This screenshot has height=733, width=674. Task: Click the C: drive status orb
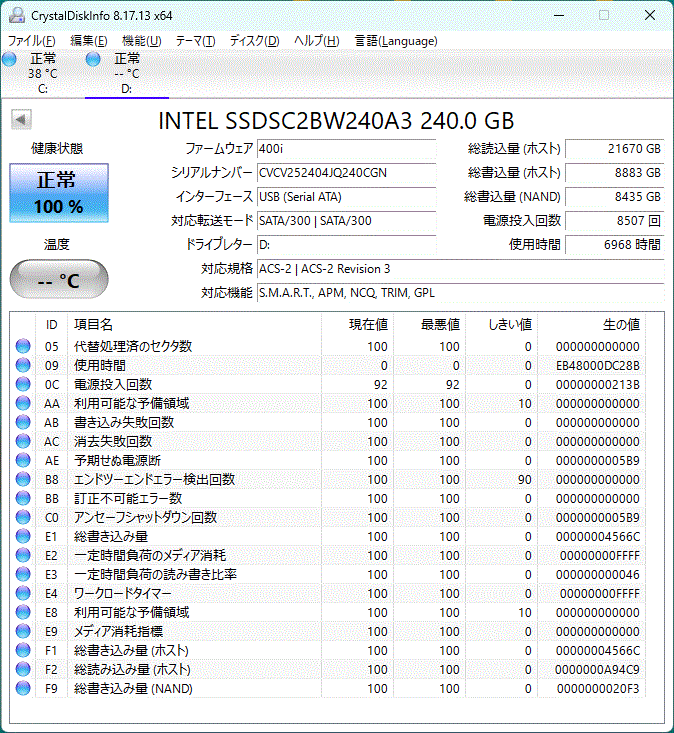click(10, 60)
